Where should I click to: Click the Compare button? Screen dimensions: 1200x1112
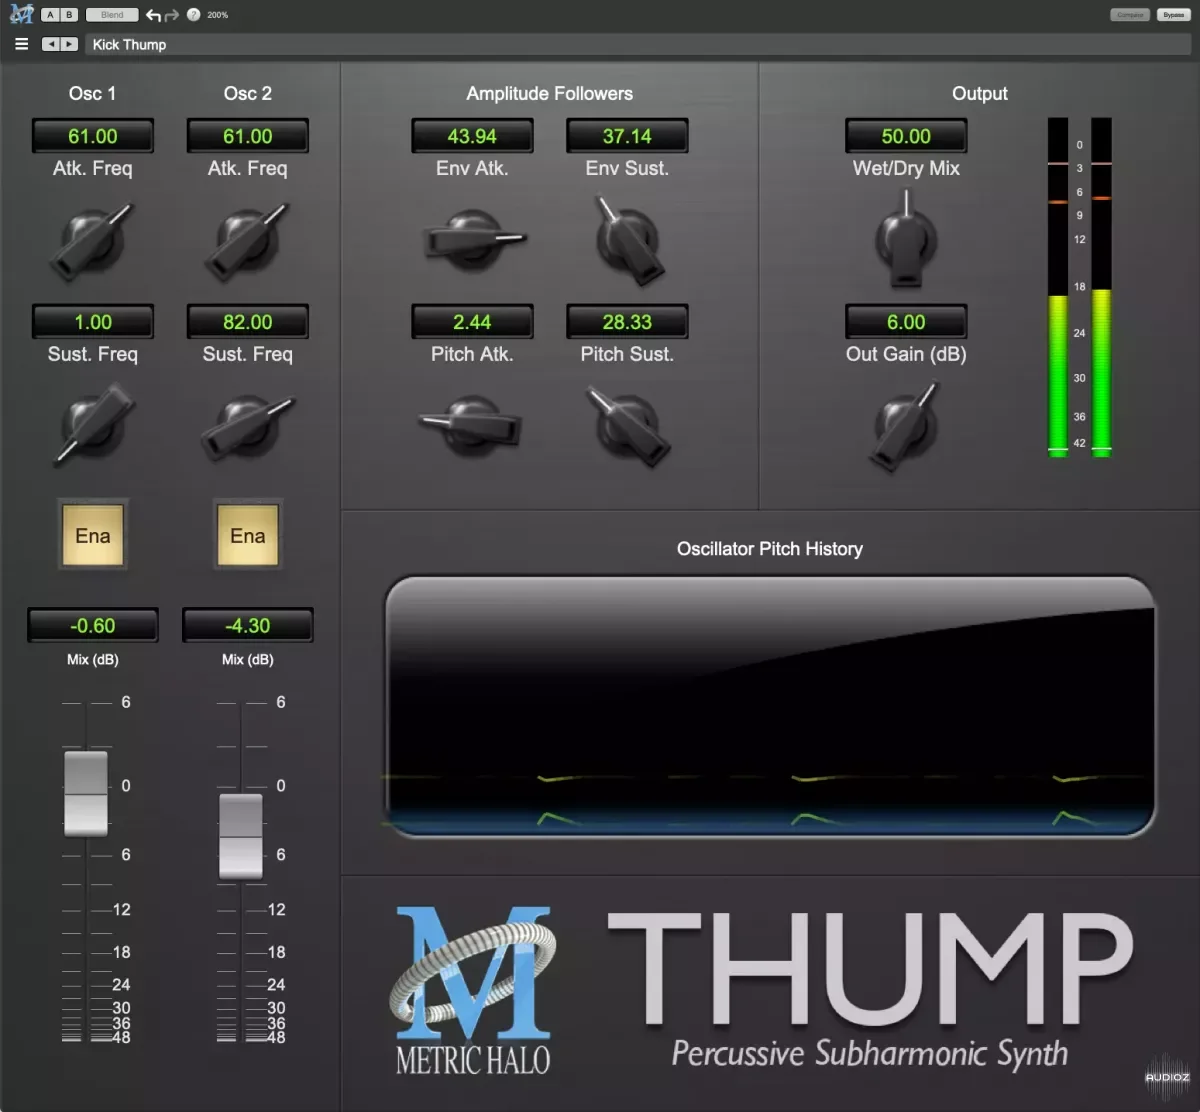coord(1130,15)
